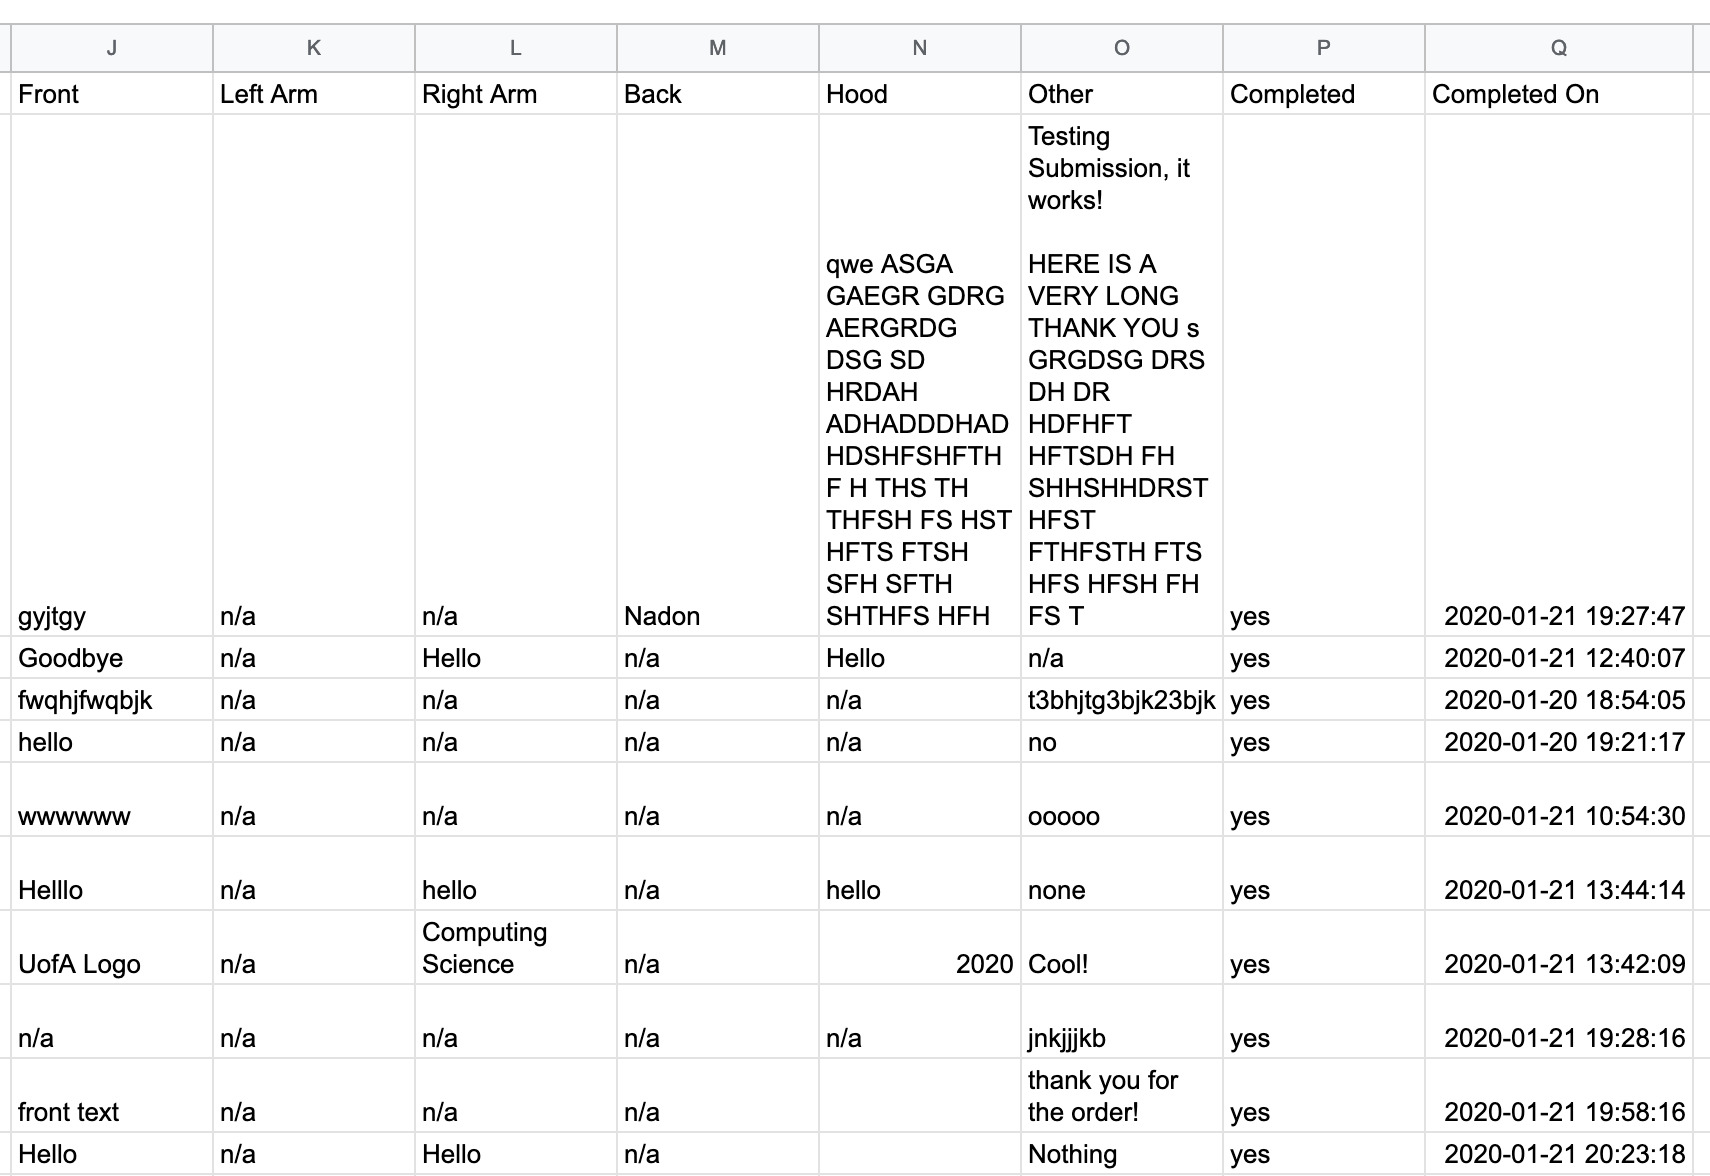The height and width of the screenshot is (1176, 1710).
Task: Select the entire column N
Action: tap(920, 48)
